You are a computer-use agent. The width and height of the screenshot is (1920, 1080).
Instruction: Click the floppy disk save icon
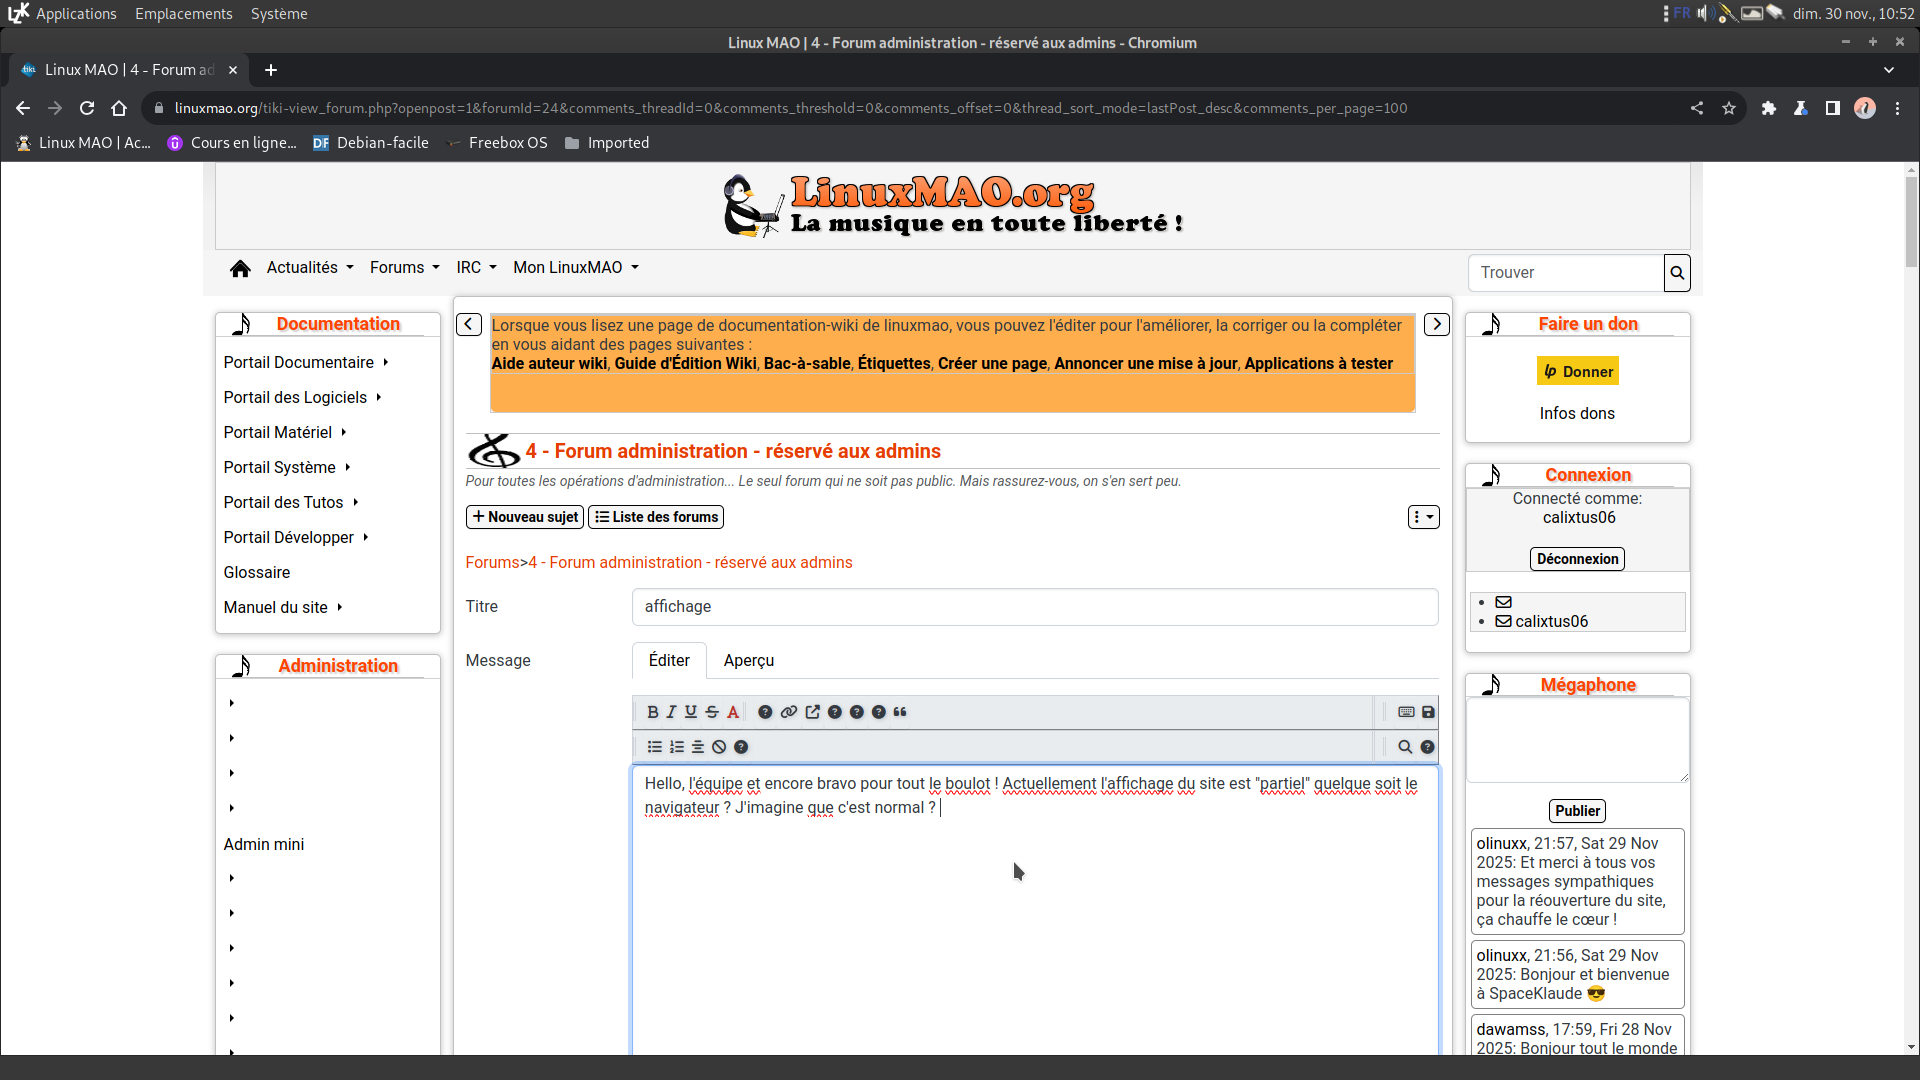click(1428, 712)
